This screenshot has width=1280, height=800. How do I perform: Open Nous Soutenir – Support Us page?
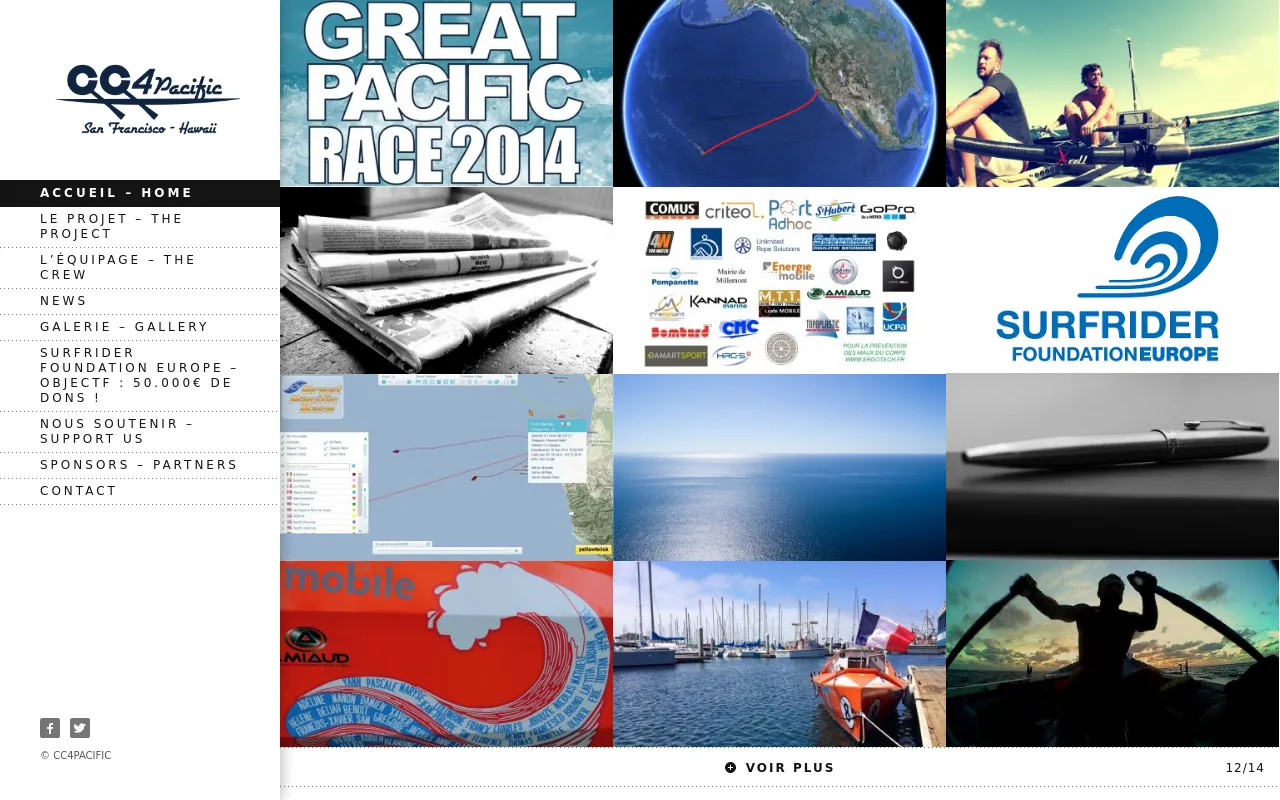pos(140,432)
